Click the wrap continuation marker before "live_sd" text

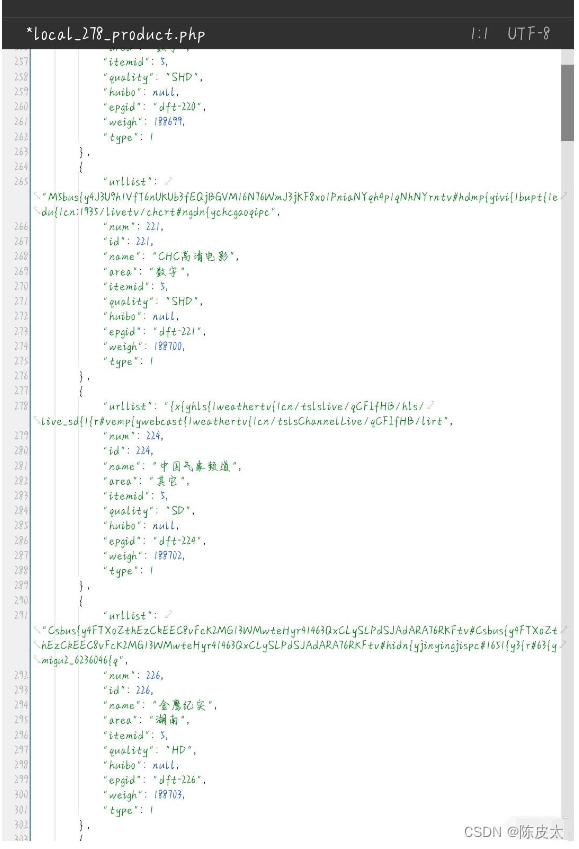pyautogui.click(x=37, y=421)
